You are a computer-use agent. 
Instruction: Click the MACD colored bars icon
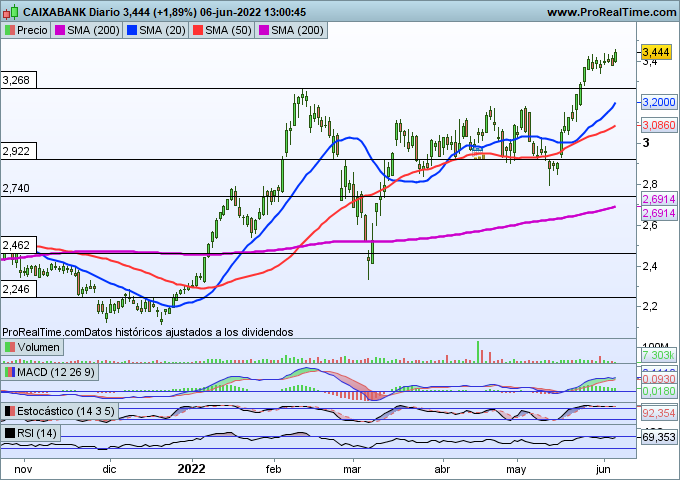tap(10, 372)
